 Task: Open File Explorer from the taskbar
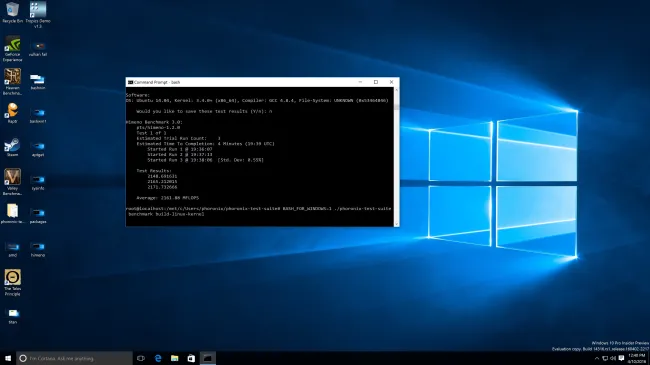point(175,358)
